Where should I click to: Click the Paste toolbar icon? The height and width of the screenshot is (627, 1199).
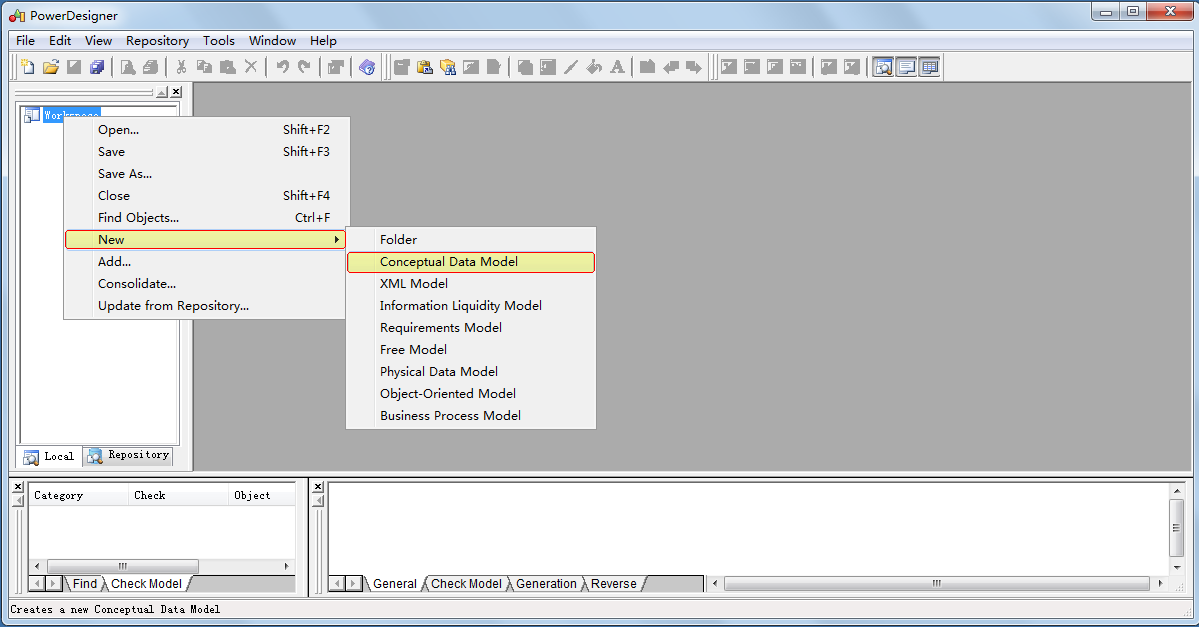pyautogui.click(x=227, y=67)
